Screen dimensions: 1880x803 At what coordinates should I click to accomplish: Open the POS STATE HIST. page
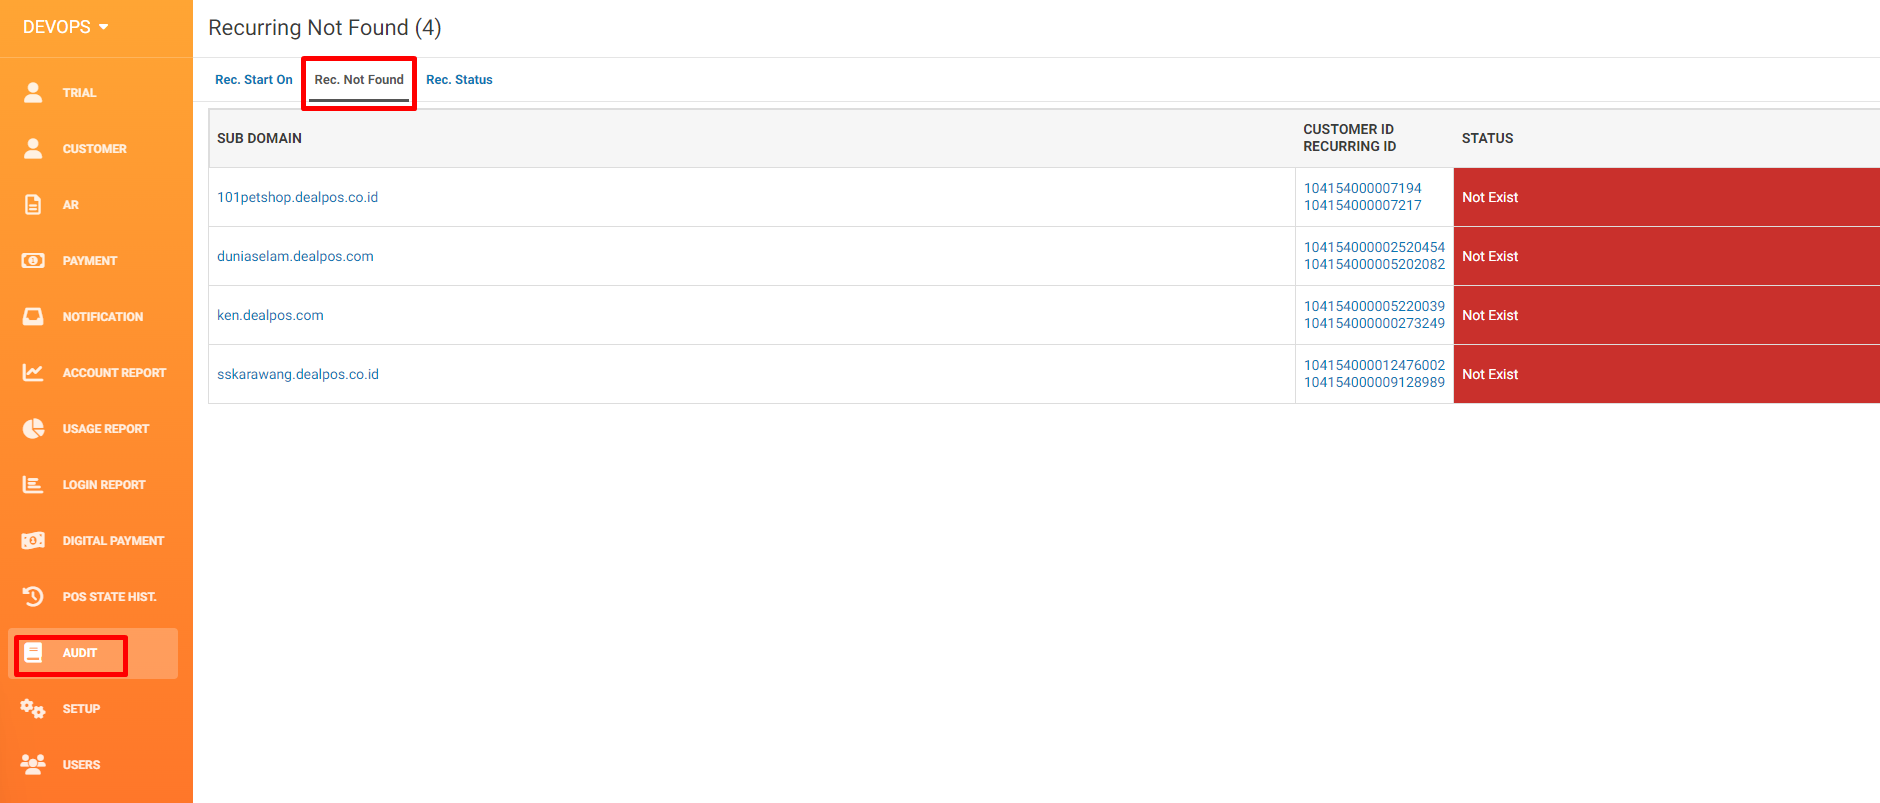[109, 597]
